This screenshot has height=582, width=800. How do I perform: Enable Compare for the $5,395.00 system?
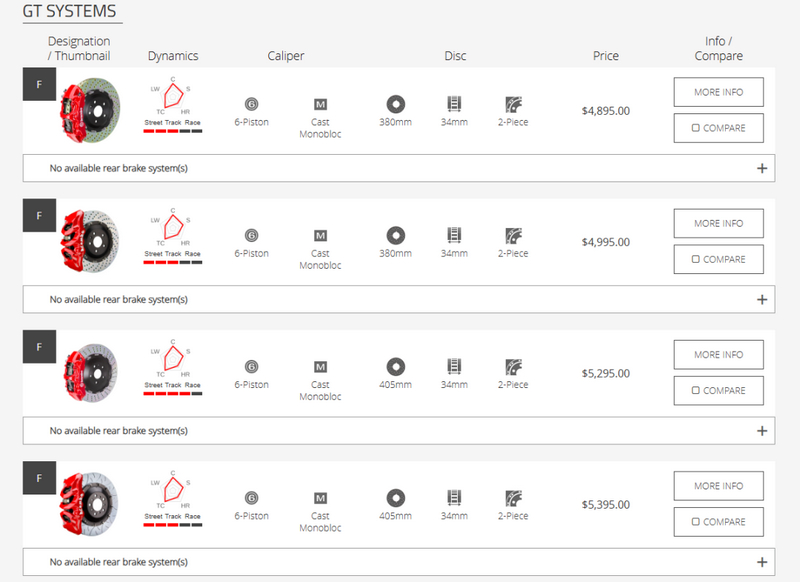(696, 521)
